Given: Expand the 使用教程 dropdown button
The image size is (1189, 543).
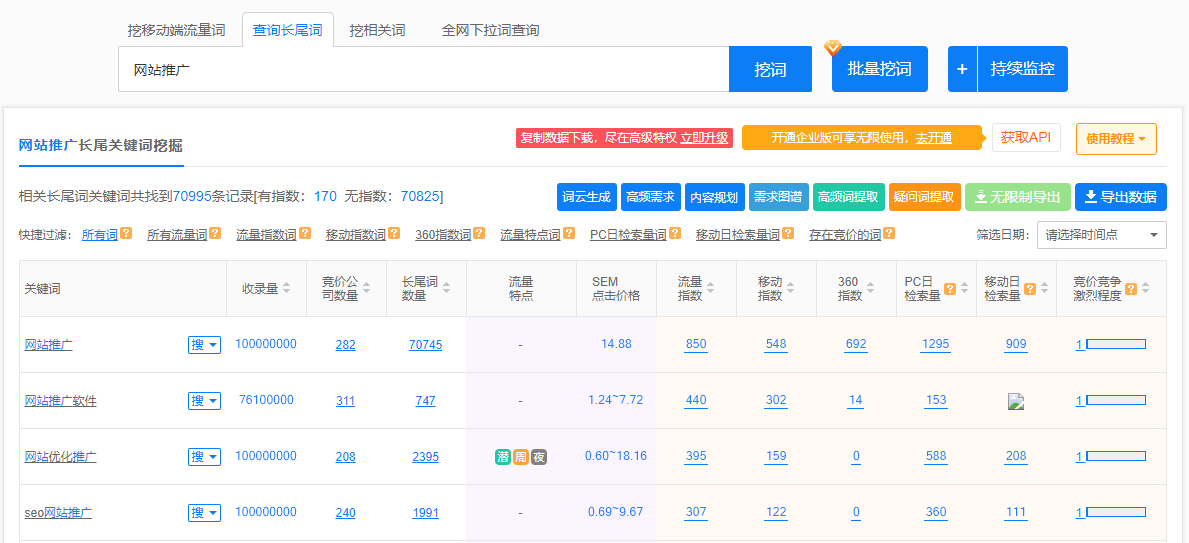Looking at the screenshot, I should [x=1116, y=139].
